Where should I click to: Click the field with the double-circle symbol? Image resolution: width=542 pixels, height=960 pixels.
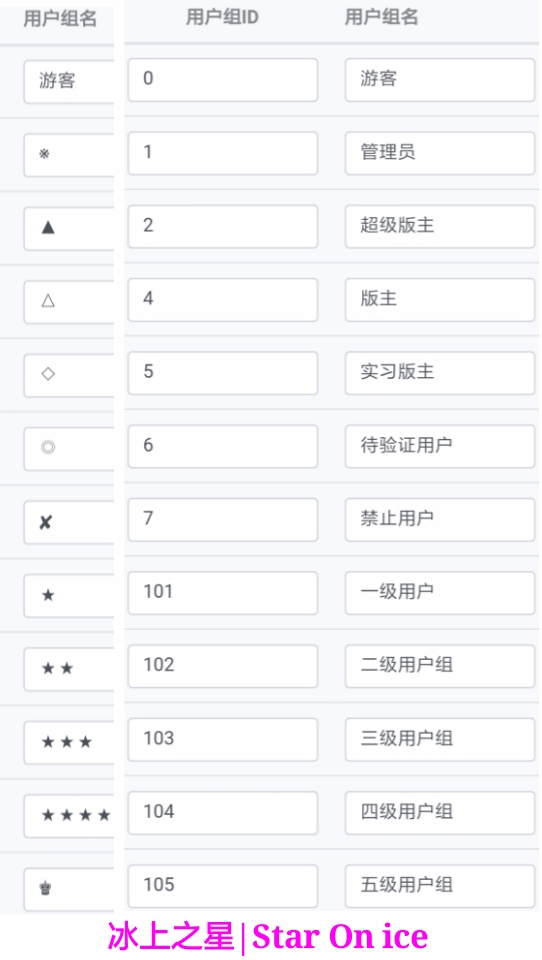69,449
